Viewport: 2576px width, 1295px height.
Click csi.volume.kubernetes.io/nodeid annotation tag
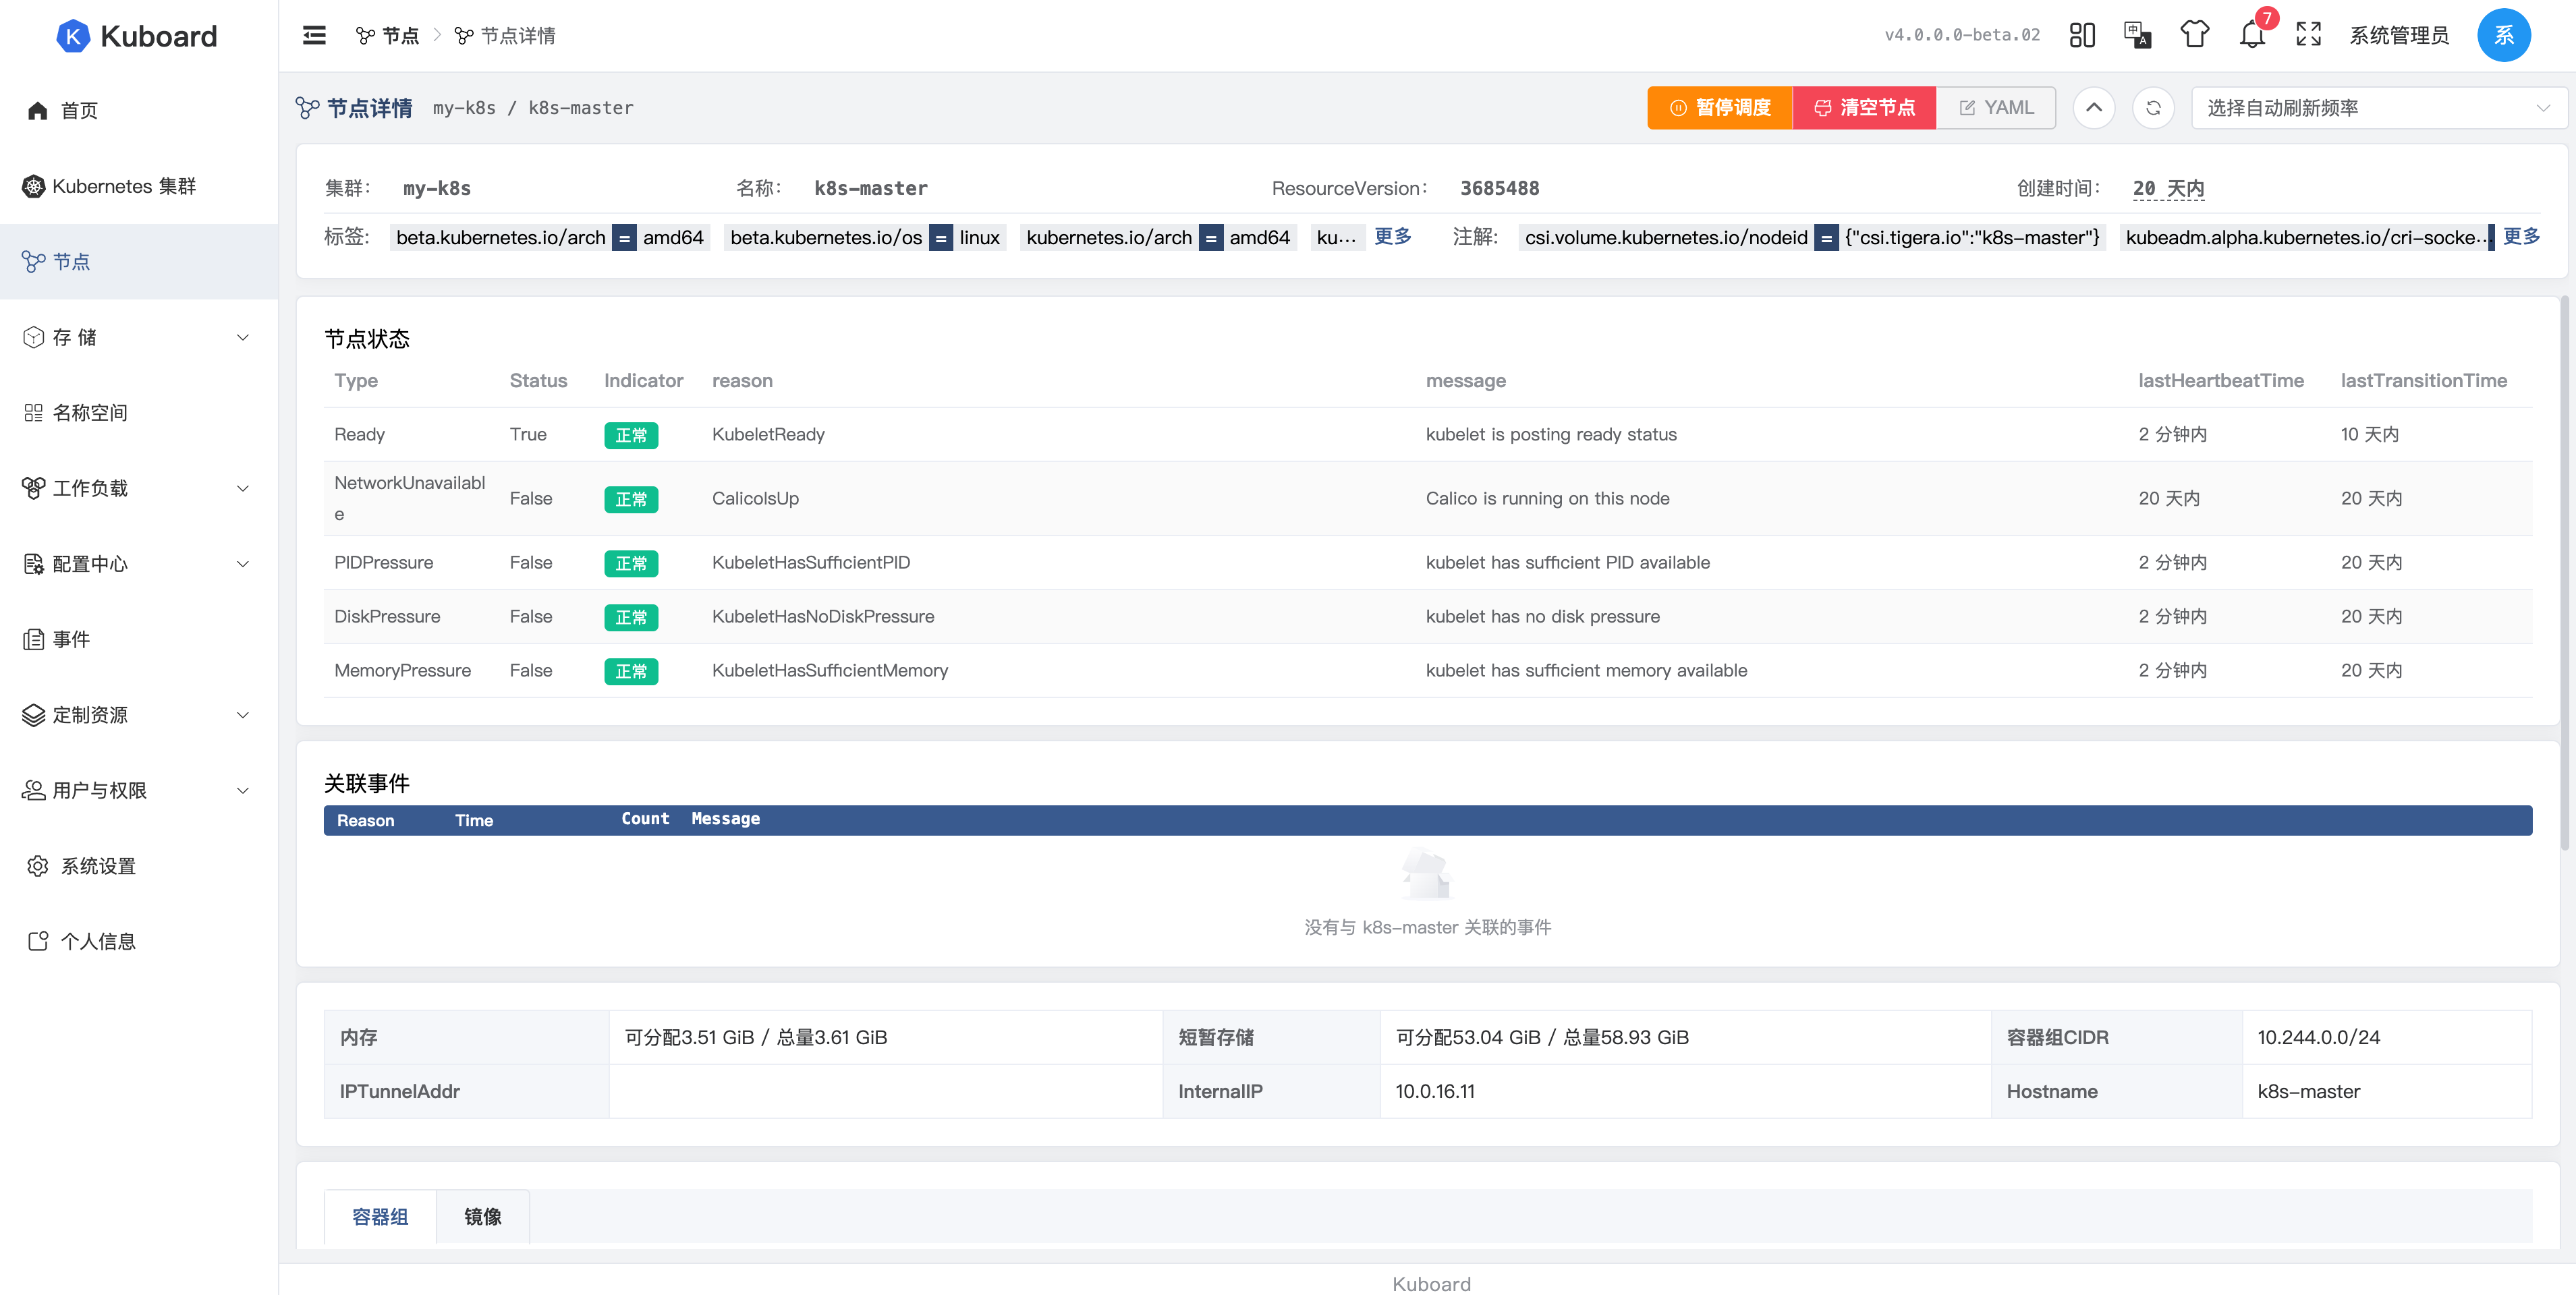tap(1812, 237)
